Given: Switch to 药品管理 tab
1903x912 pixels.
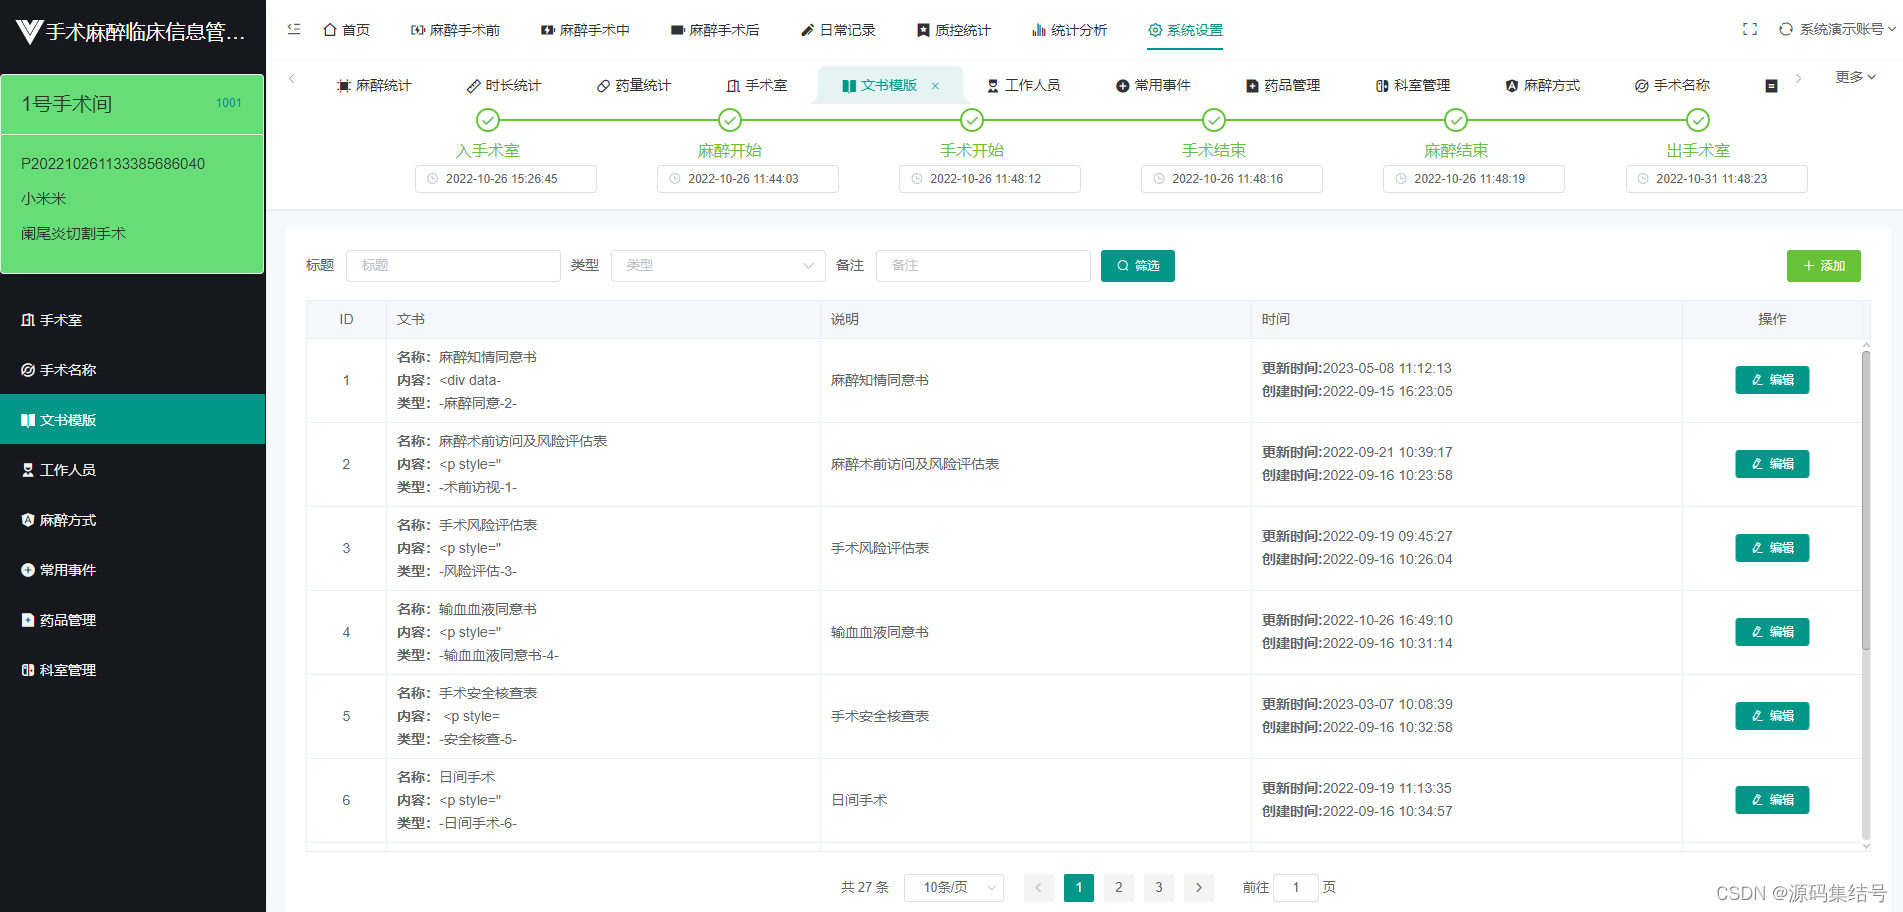Looking at the screenshot, I should (x=1283, y=86).
